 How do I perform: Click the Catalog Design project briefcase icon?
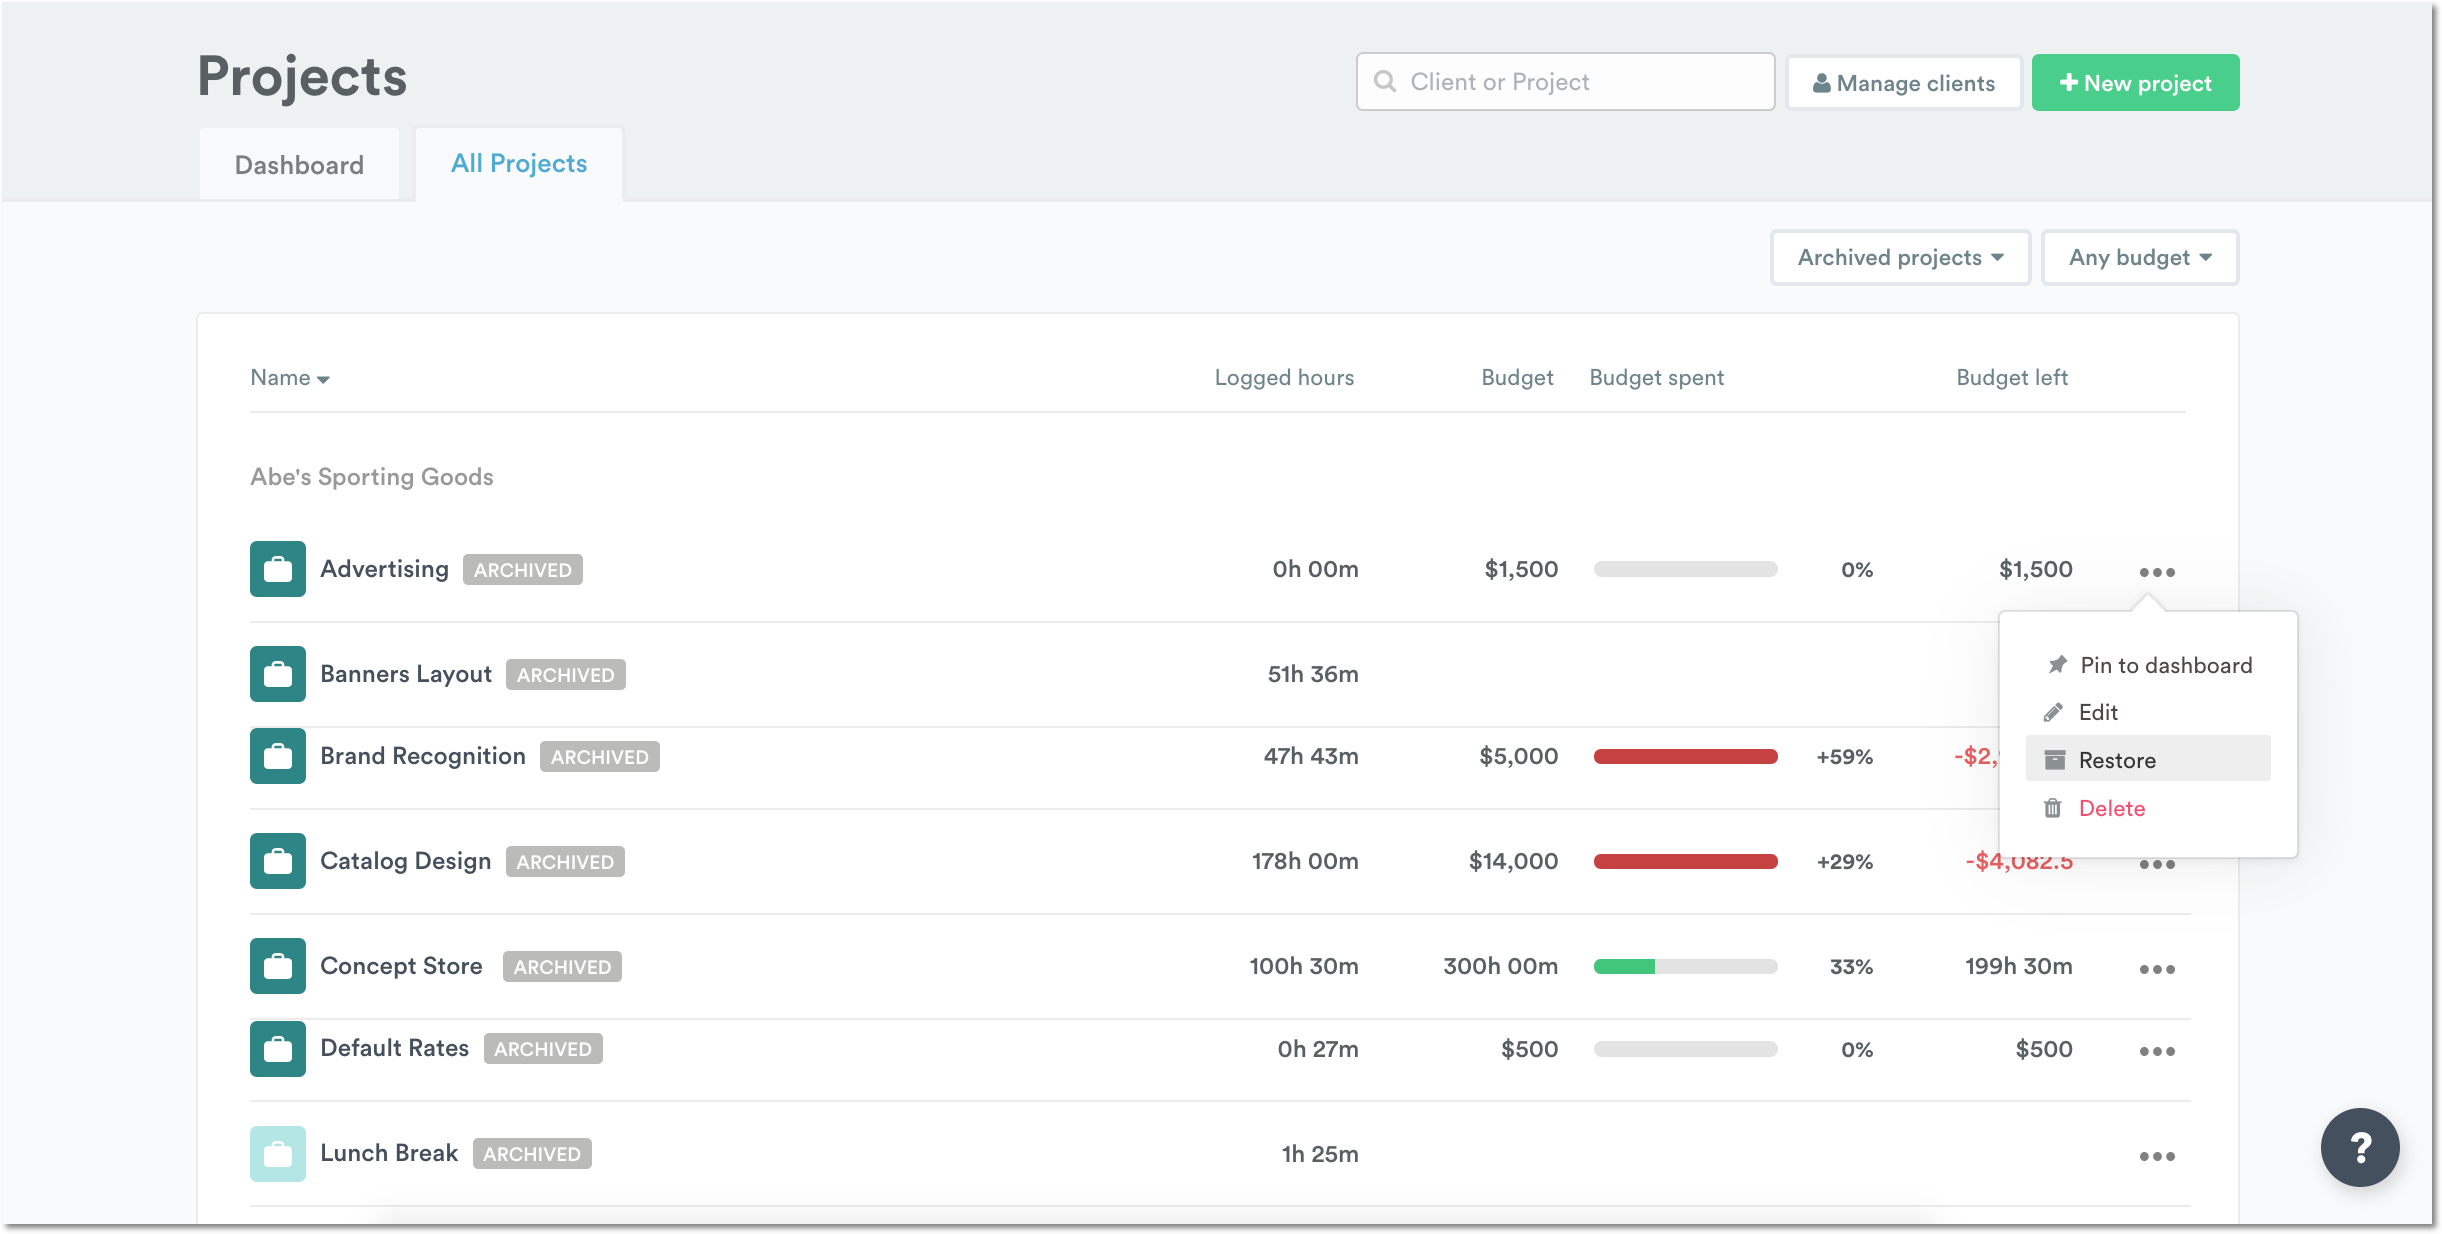click(277, 860)
